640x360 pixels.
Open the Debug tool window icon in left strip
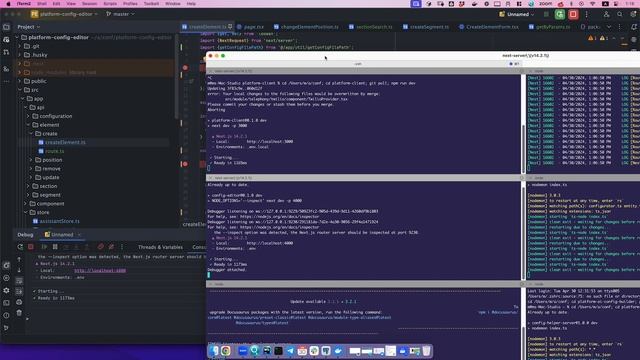tap(6, 265)
